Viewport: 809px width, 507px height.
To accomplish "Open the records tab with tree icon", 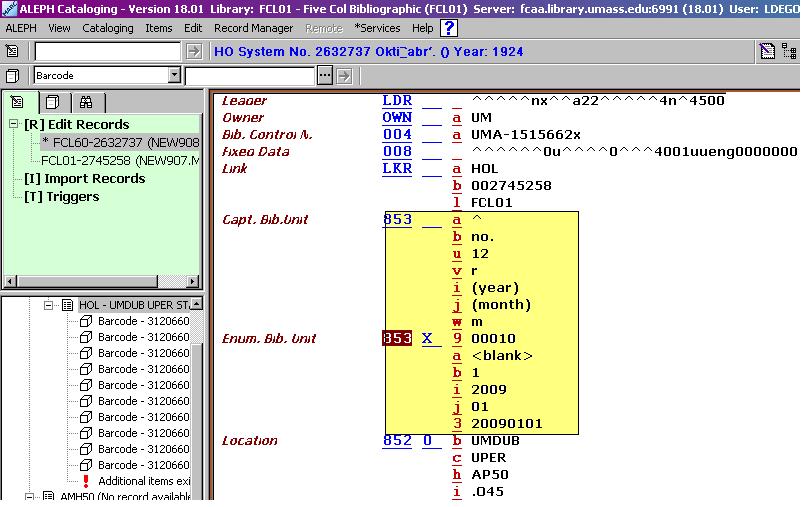I will pyautogui.click(x=19, y=102).
